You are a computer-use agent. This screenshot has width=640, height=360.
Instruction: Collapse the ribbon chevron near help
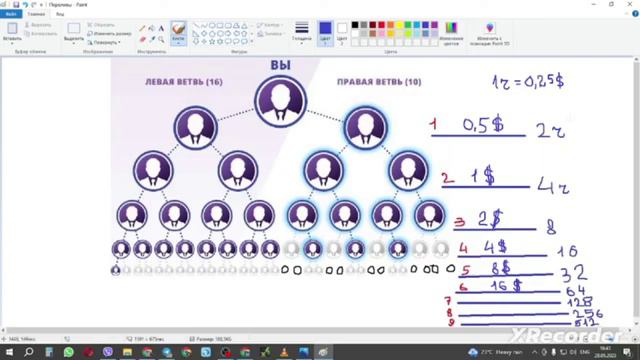pos(627,14)
